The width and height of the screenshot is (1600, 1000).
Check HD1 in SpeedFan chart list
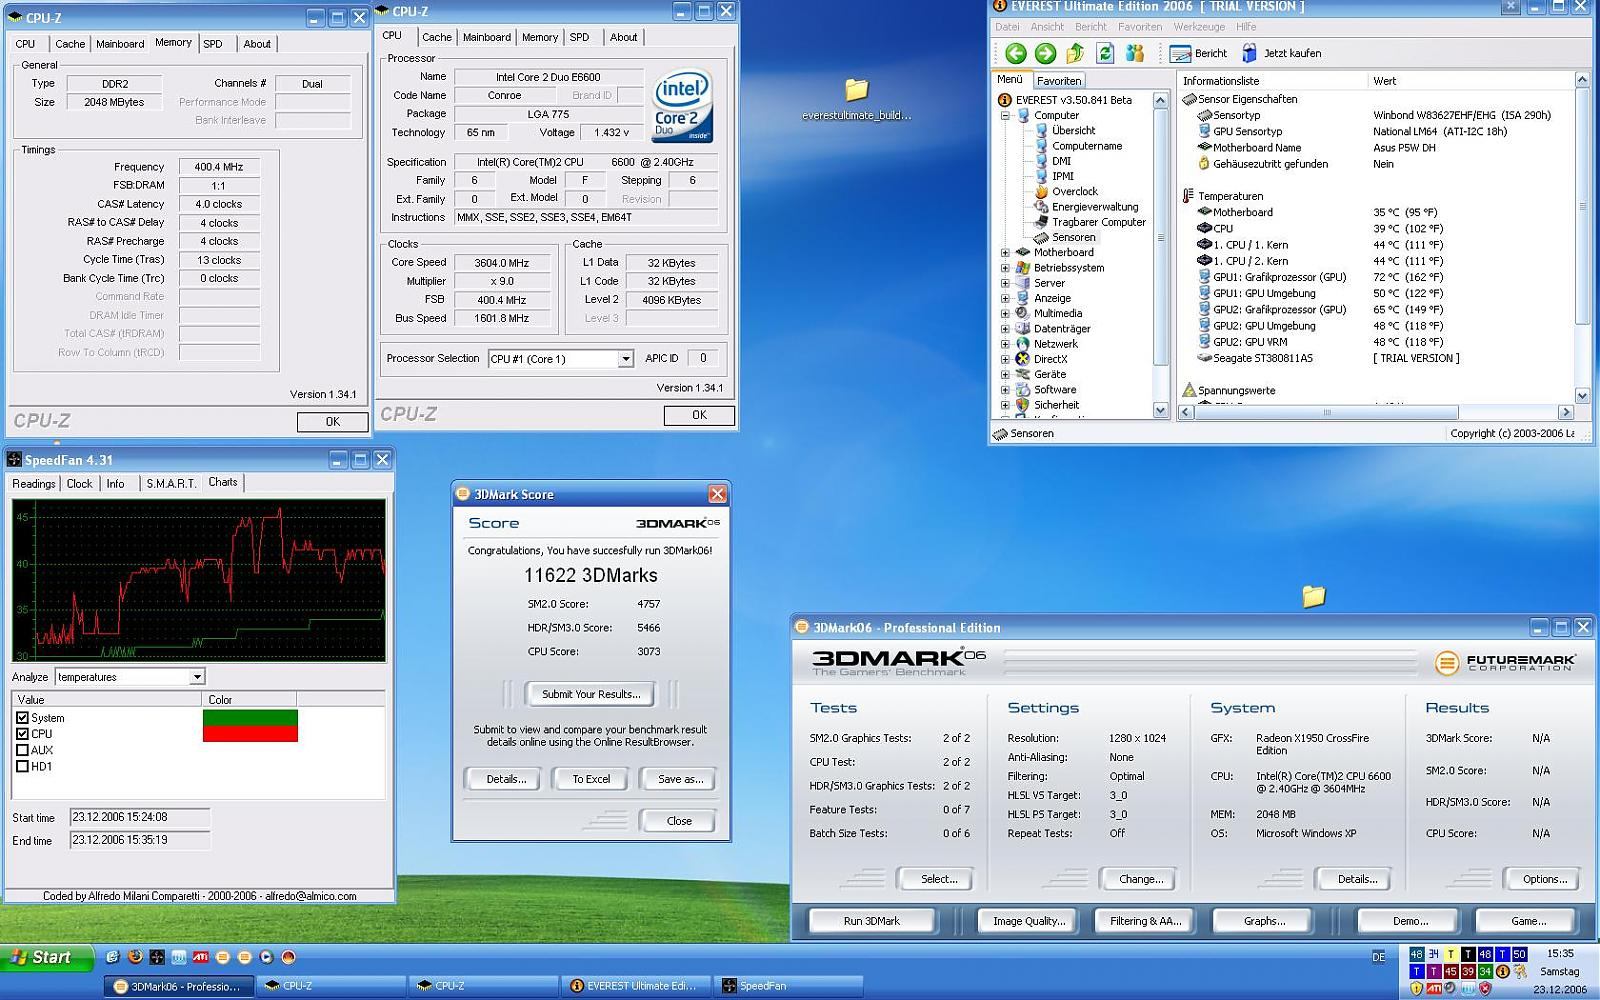[x=22, y=766]
